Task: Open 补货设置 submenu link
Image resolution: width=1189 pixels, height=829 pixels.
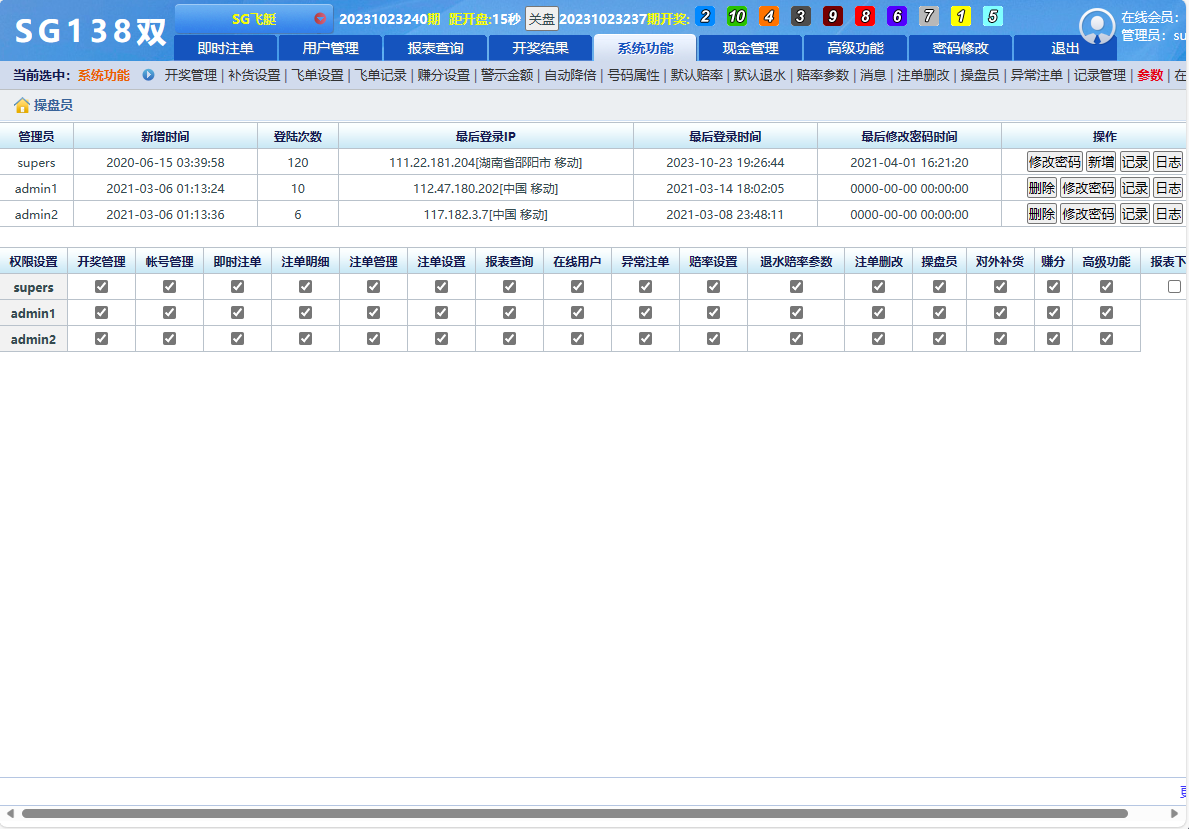Action: click(x=254, y=75)
